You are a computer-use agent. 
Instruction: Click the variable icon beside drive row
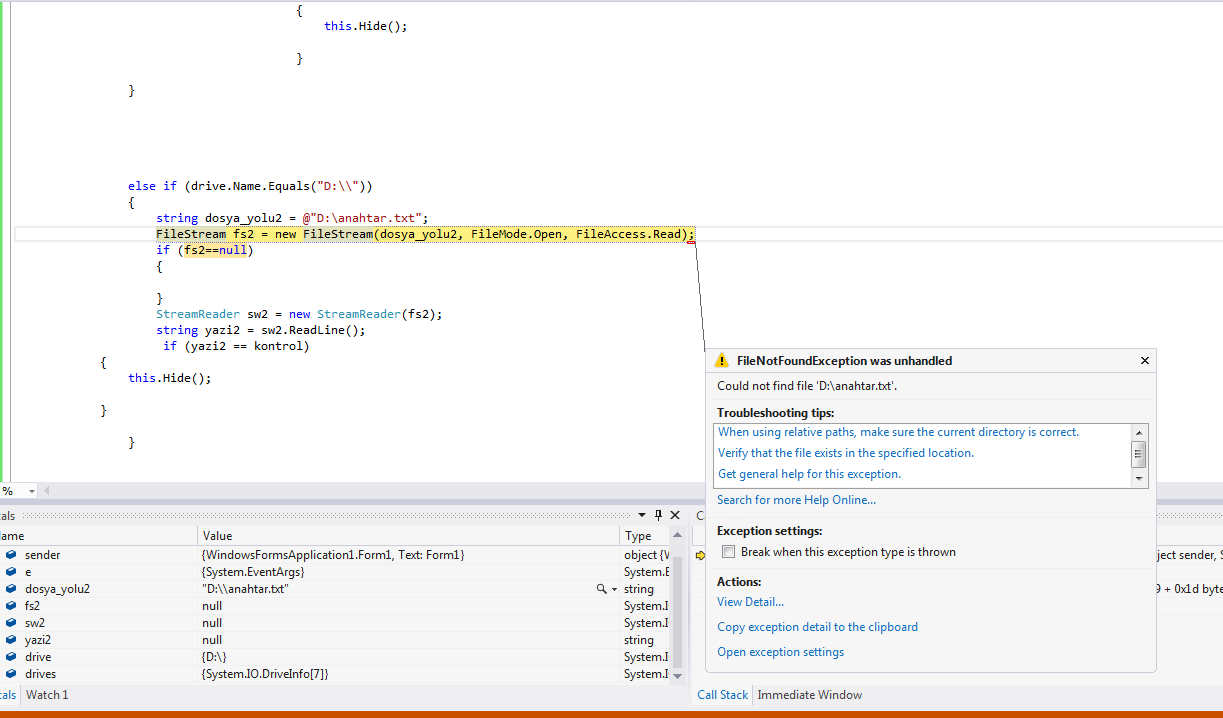(11, 657)
